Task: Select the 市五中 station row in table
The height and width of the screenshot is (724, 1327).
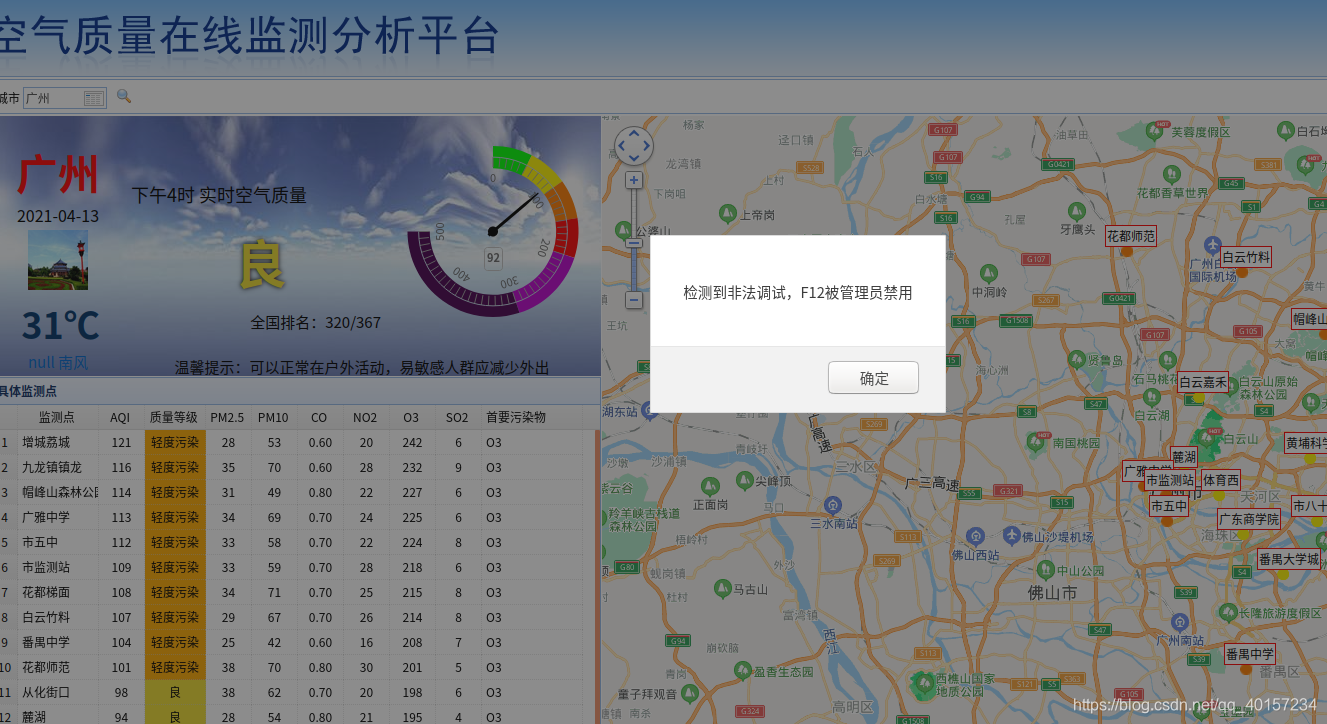Action: [x=297, y=542]
